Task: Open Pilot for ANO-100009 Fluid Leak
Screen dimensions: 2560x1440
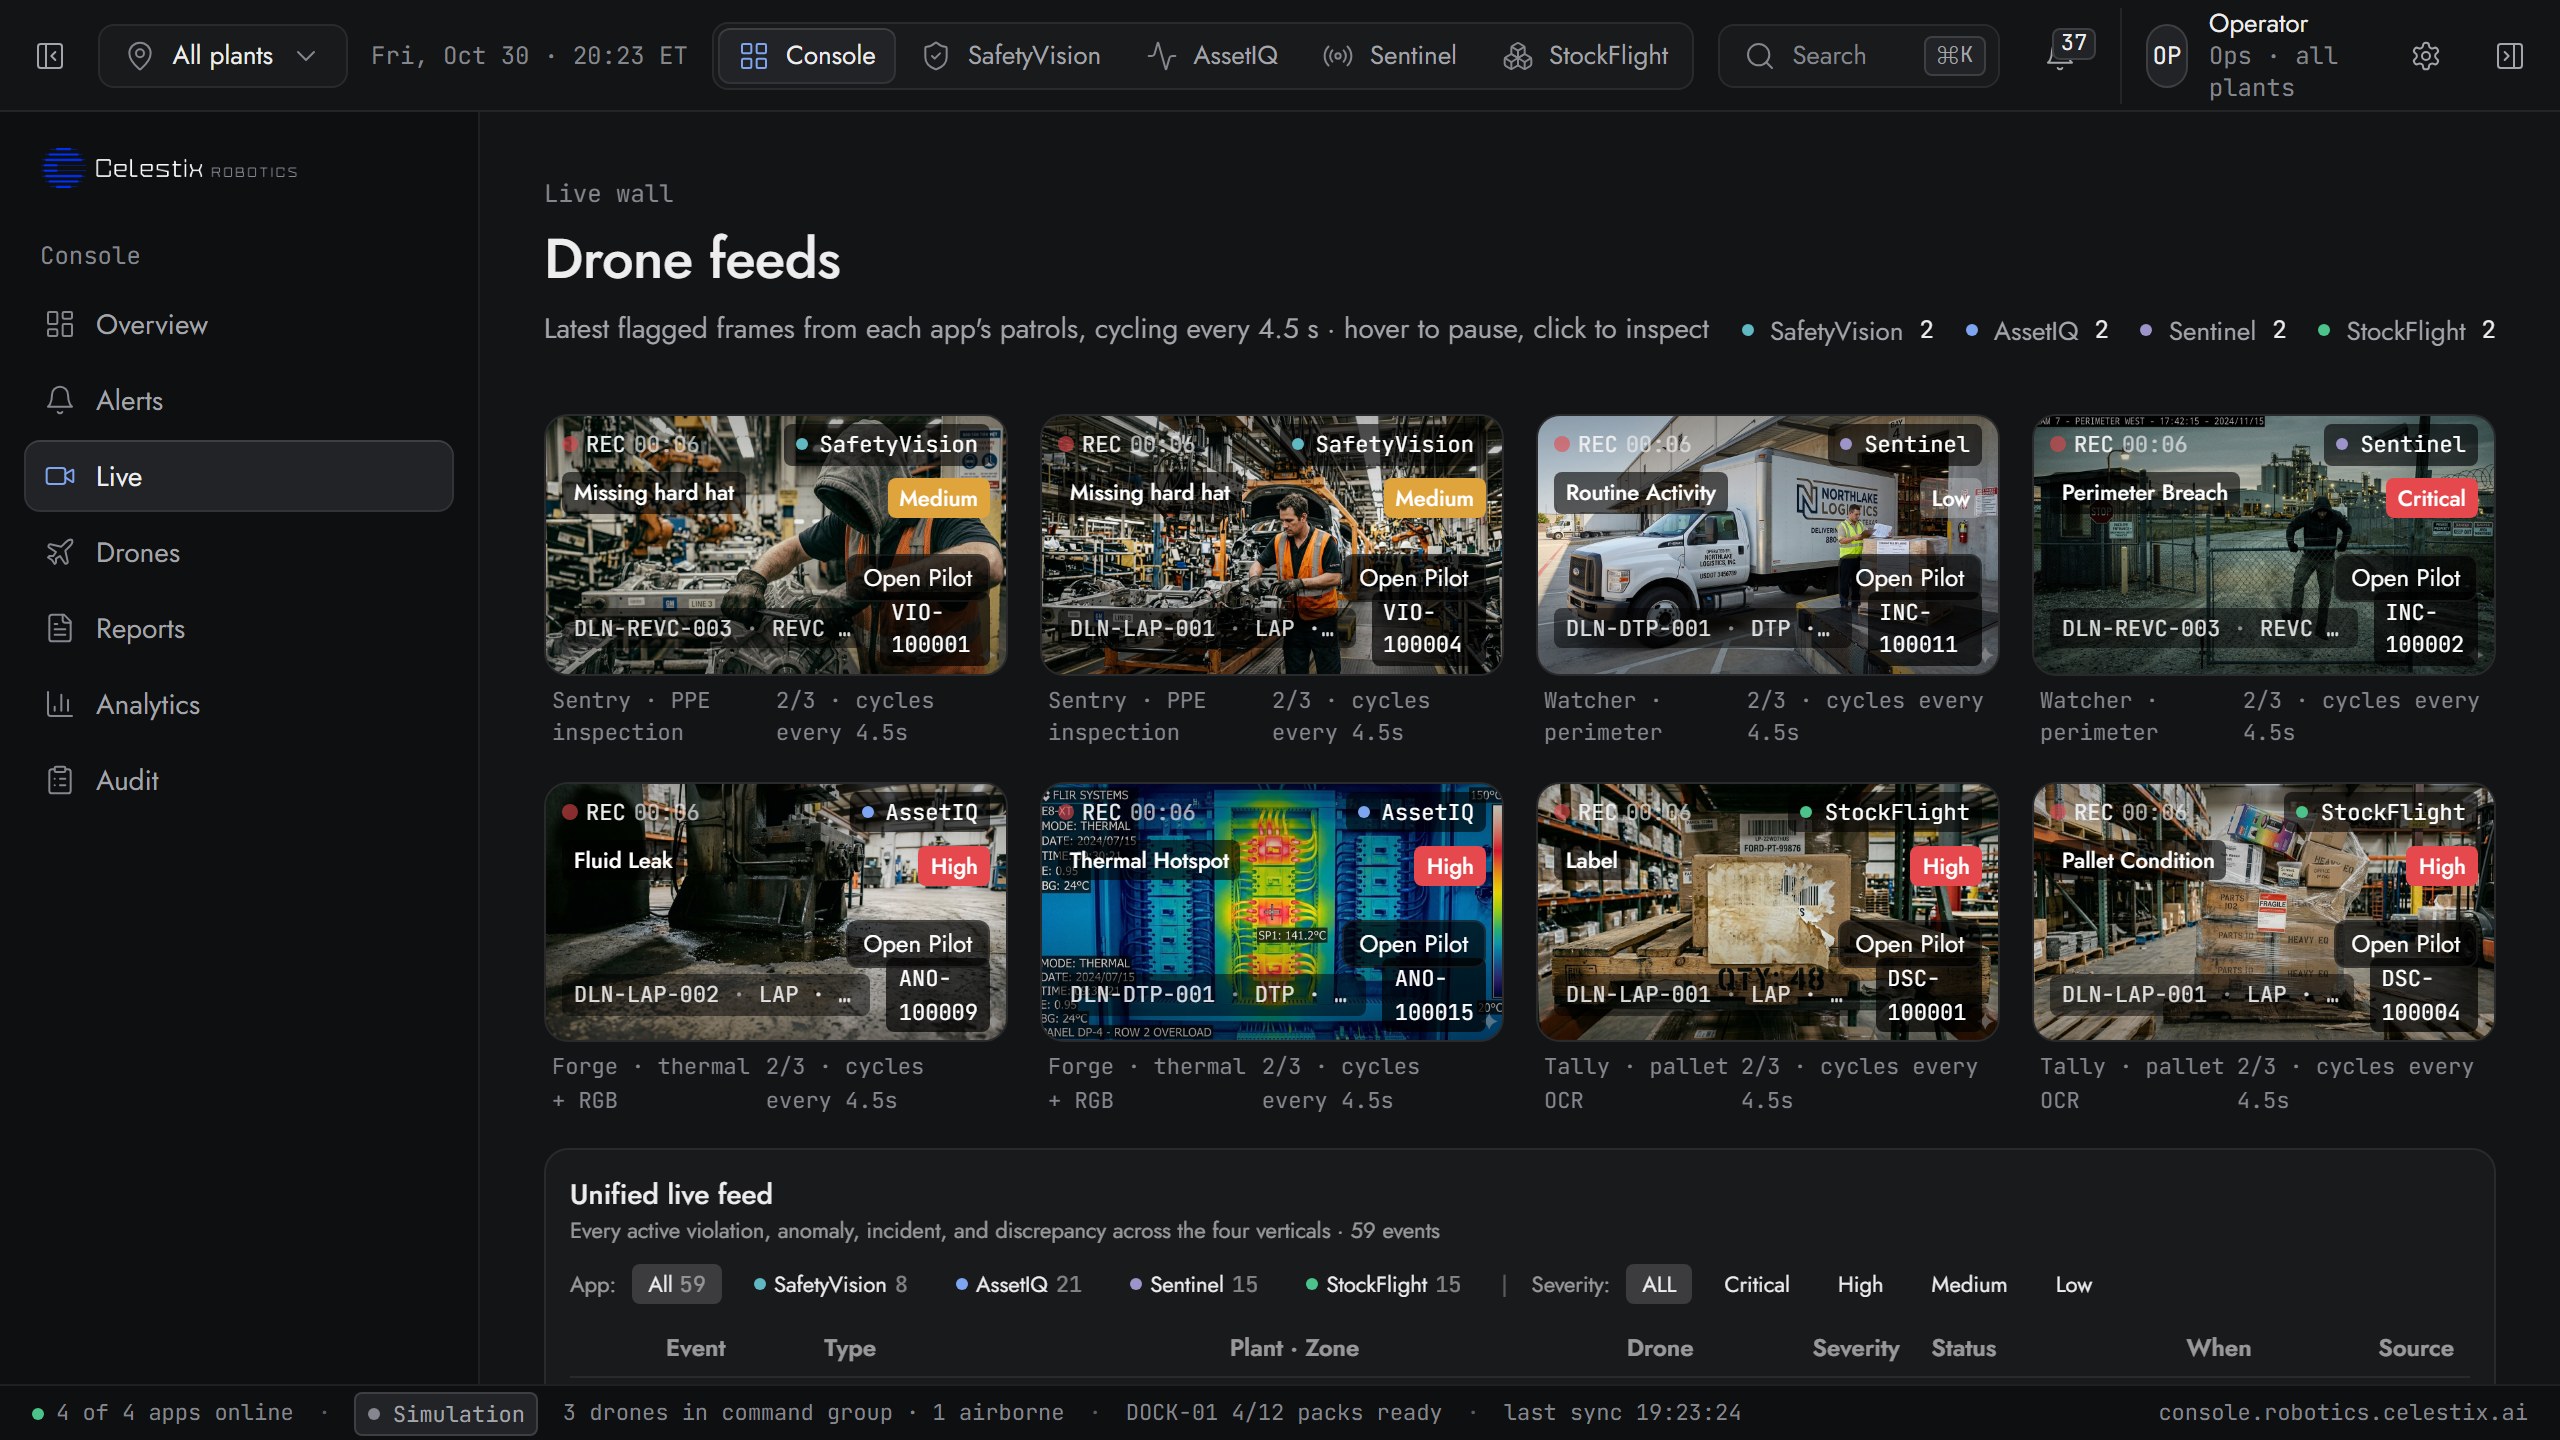Action: pos(917,944)
